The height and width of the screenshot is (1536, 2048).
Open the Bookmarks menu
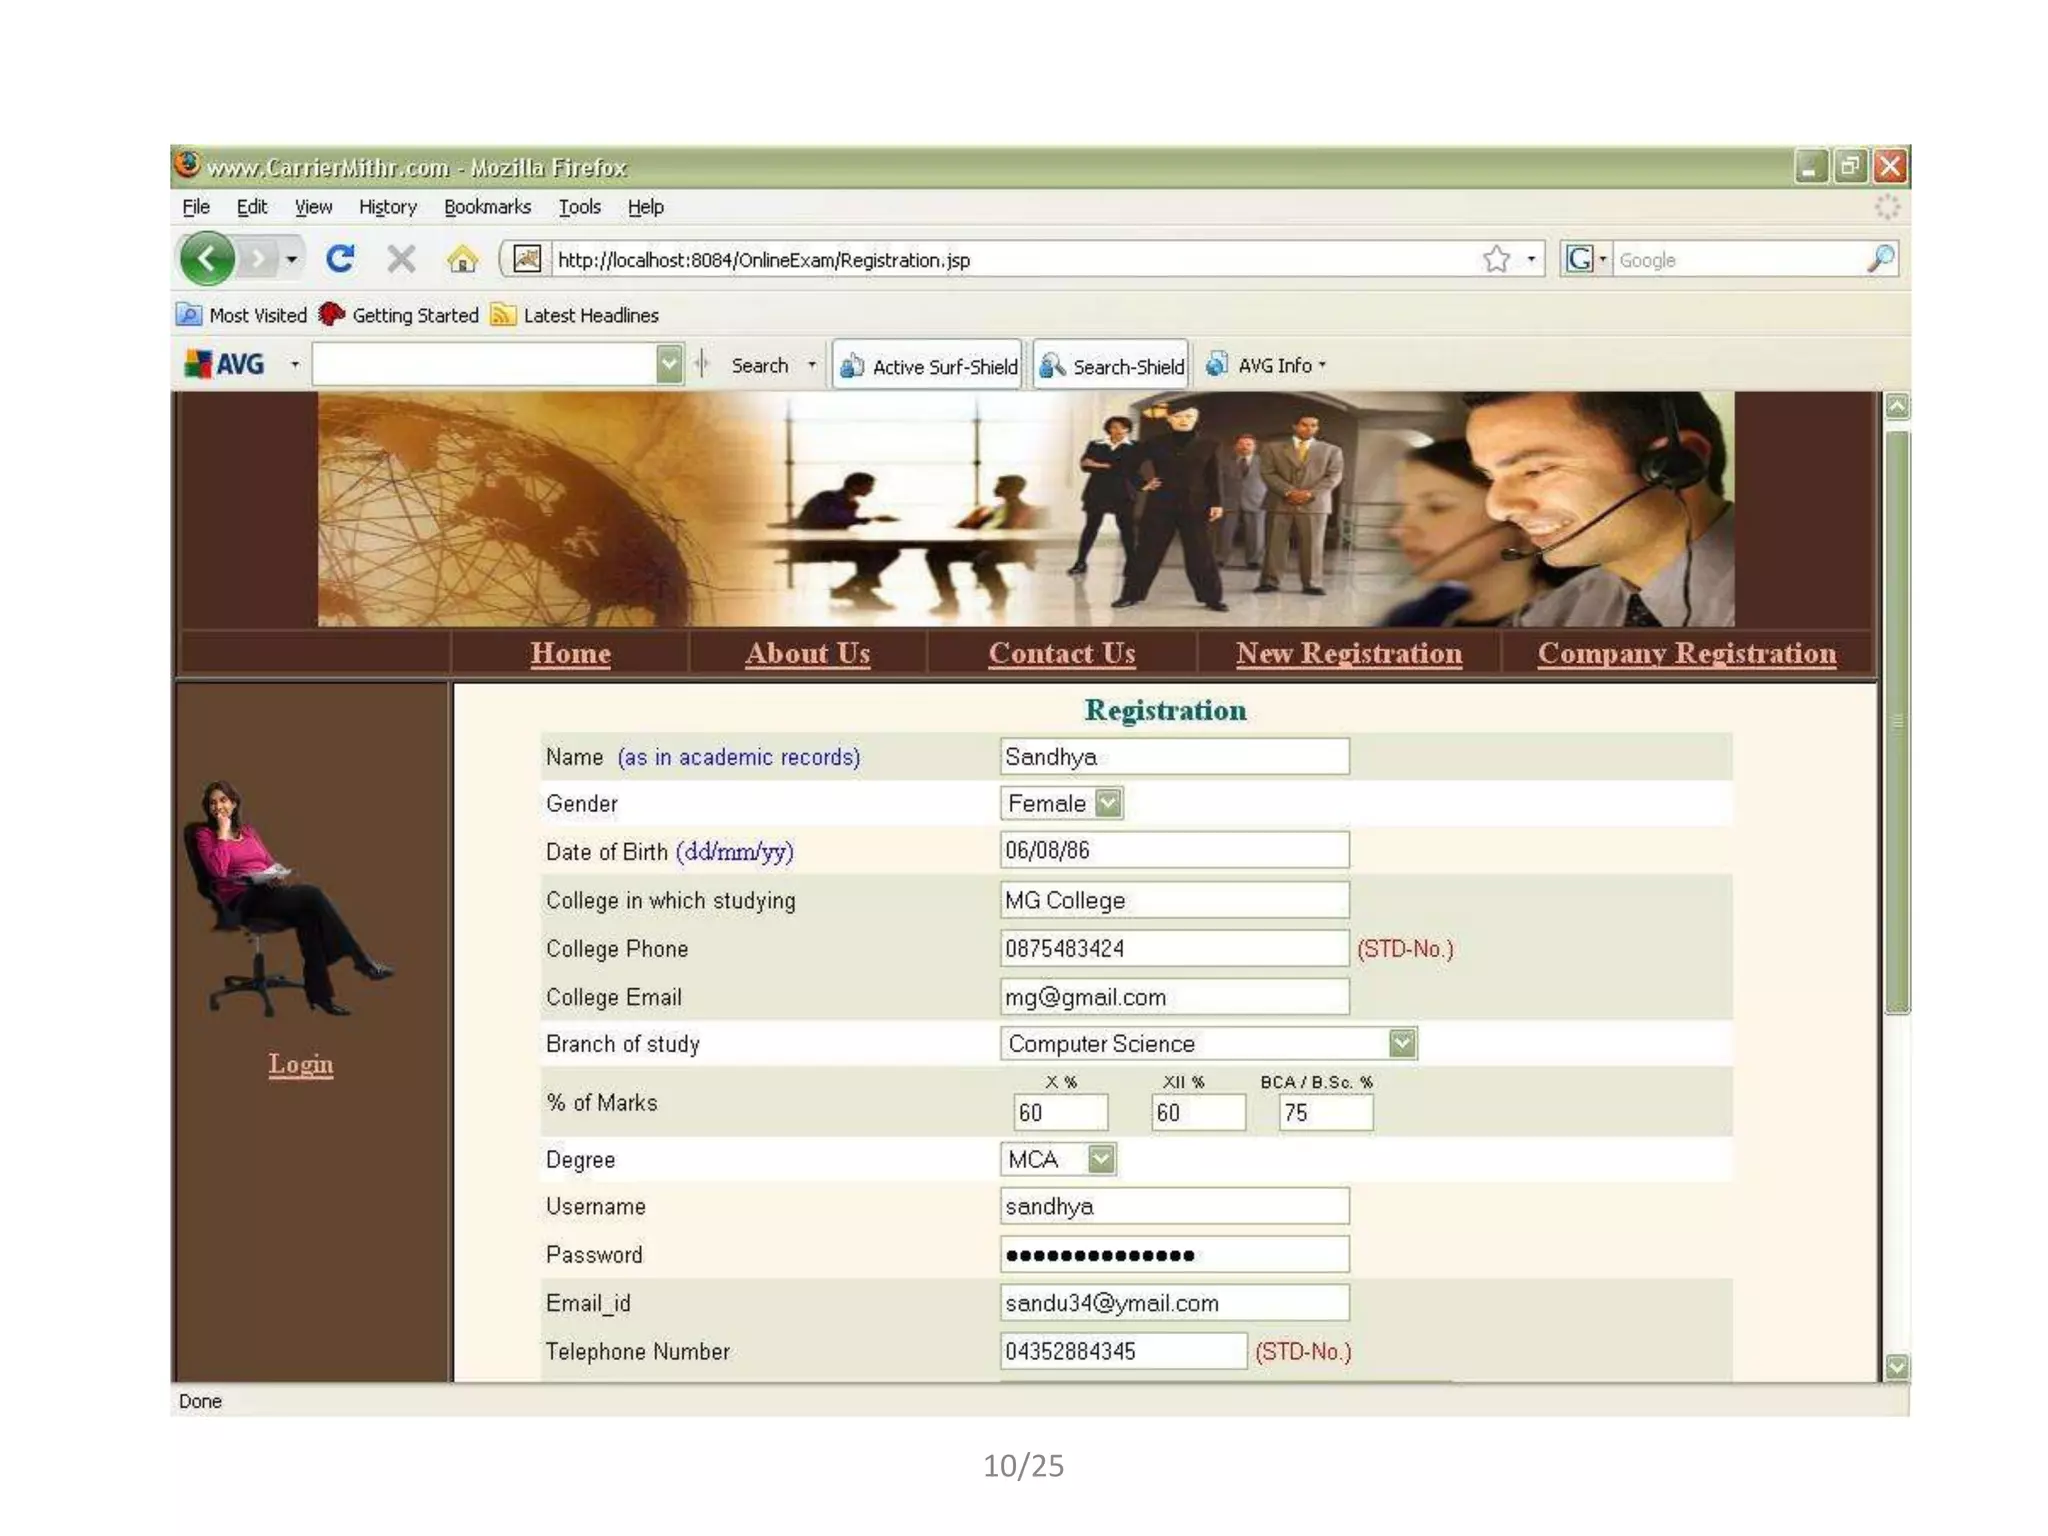487,207
